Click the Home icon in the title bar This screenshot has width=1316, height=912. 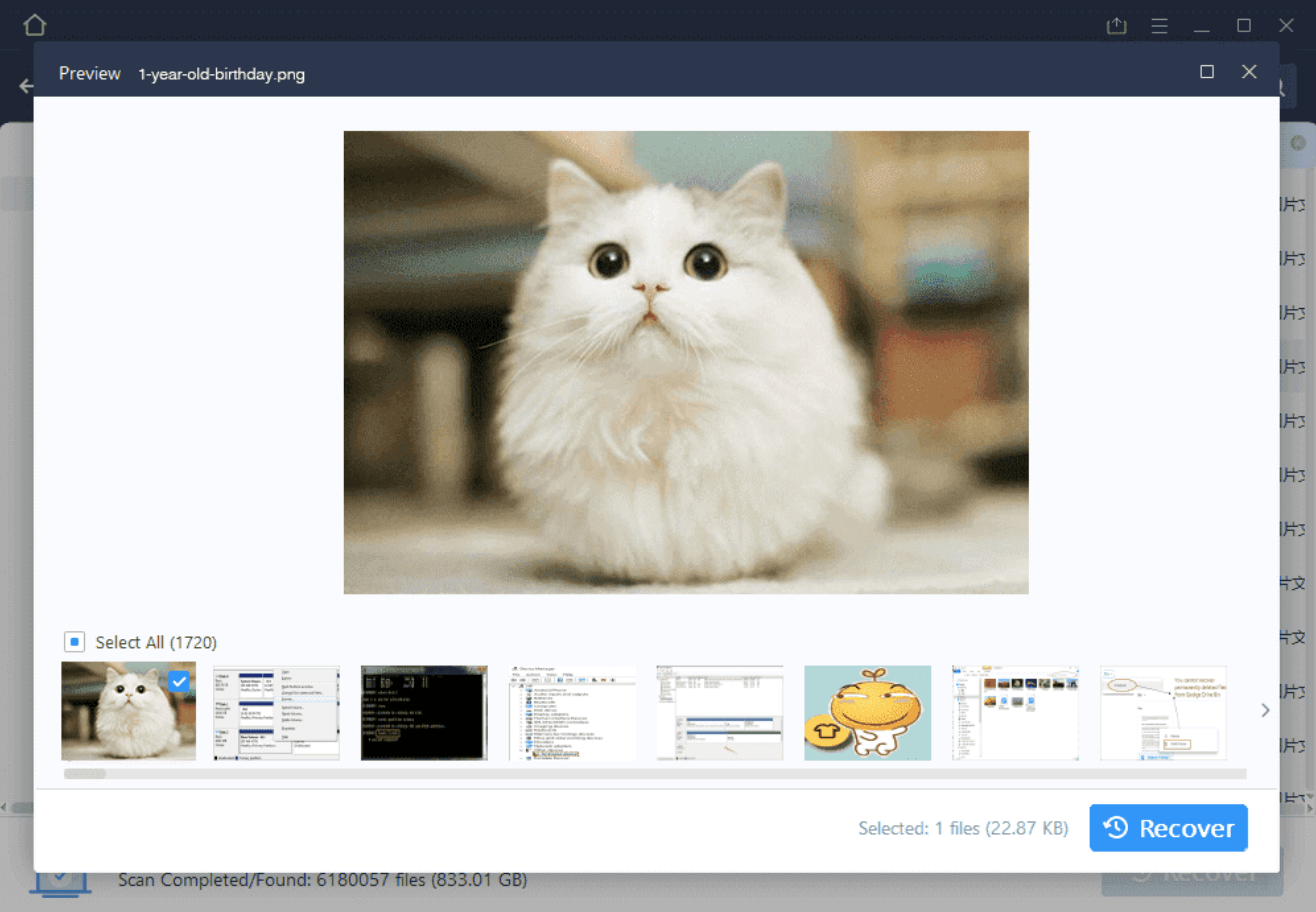34,25
